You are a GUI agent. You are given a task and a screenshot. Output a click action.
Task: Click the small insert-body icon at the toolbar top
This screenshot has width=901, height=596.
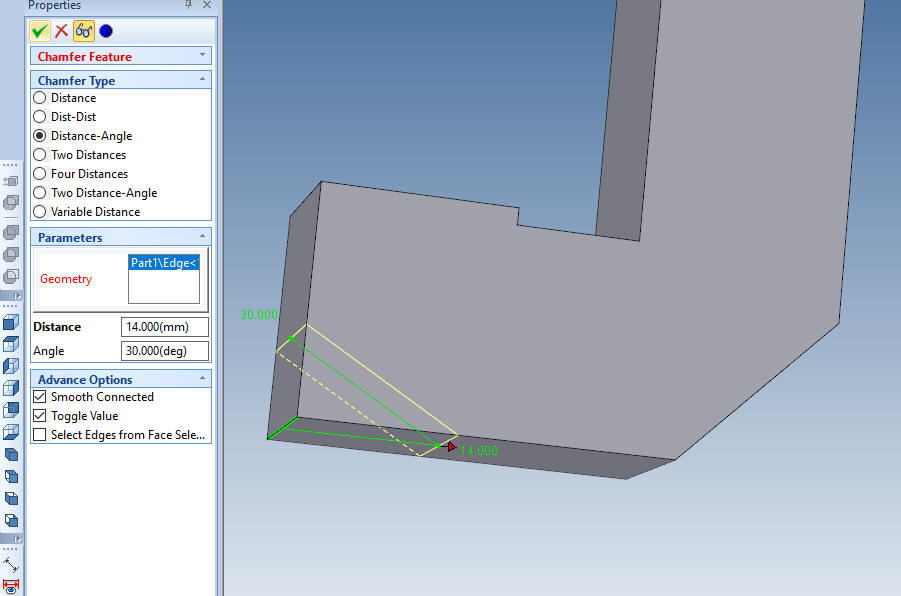click(11, 182)
